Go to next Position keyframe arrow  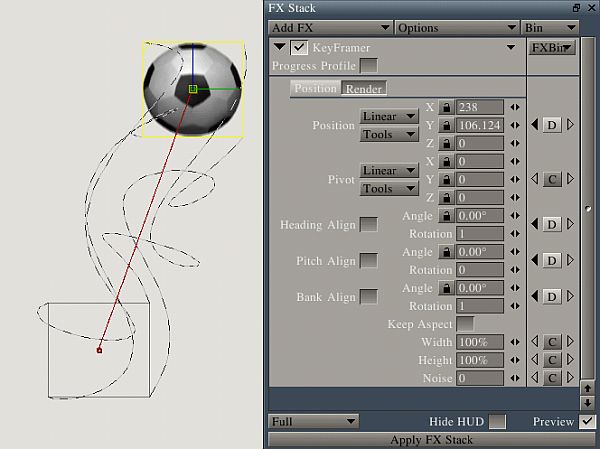click(570, 124)
